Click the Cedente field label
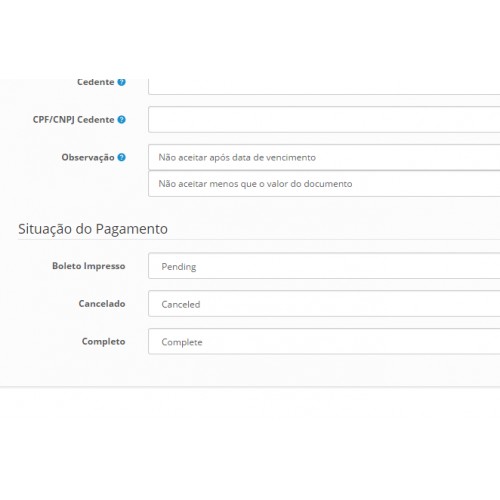Viewport: 500px width, 500px height. click(96, 82)
